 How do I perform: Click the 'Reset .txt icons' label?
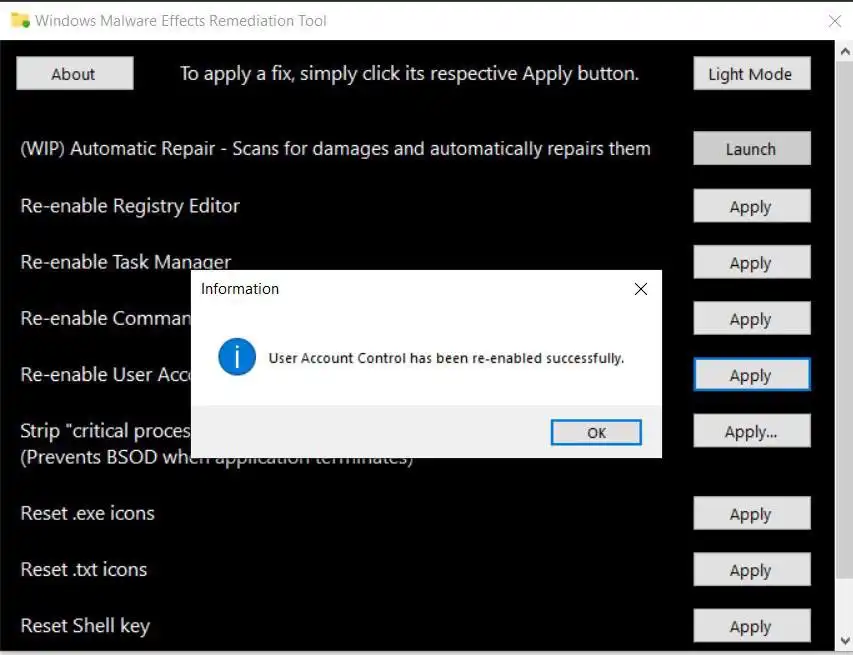84,569
